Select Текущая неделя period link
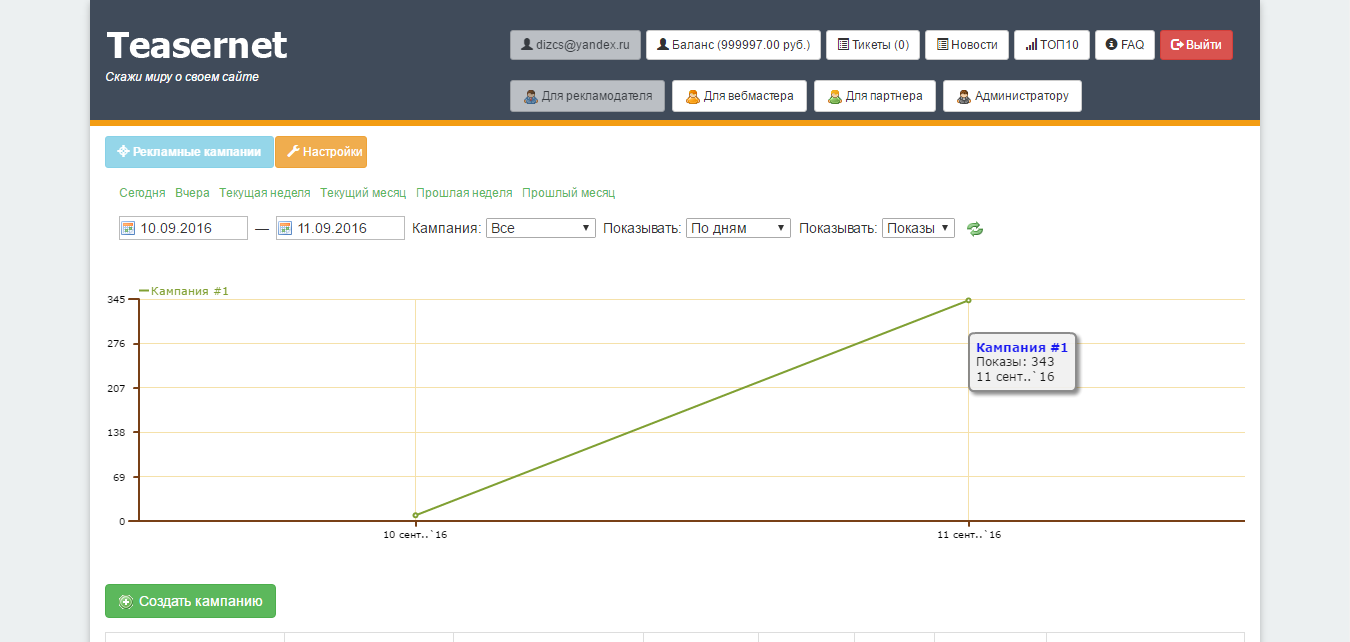This screenshot has width=1350, height=642. 265,193
